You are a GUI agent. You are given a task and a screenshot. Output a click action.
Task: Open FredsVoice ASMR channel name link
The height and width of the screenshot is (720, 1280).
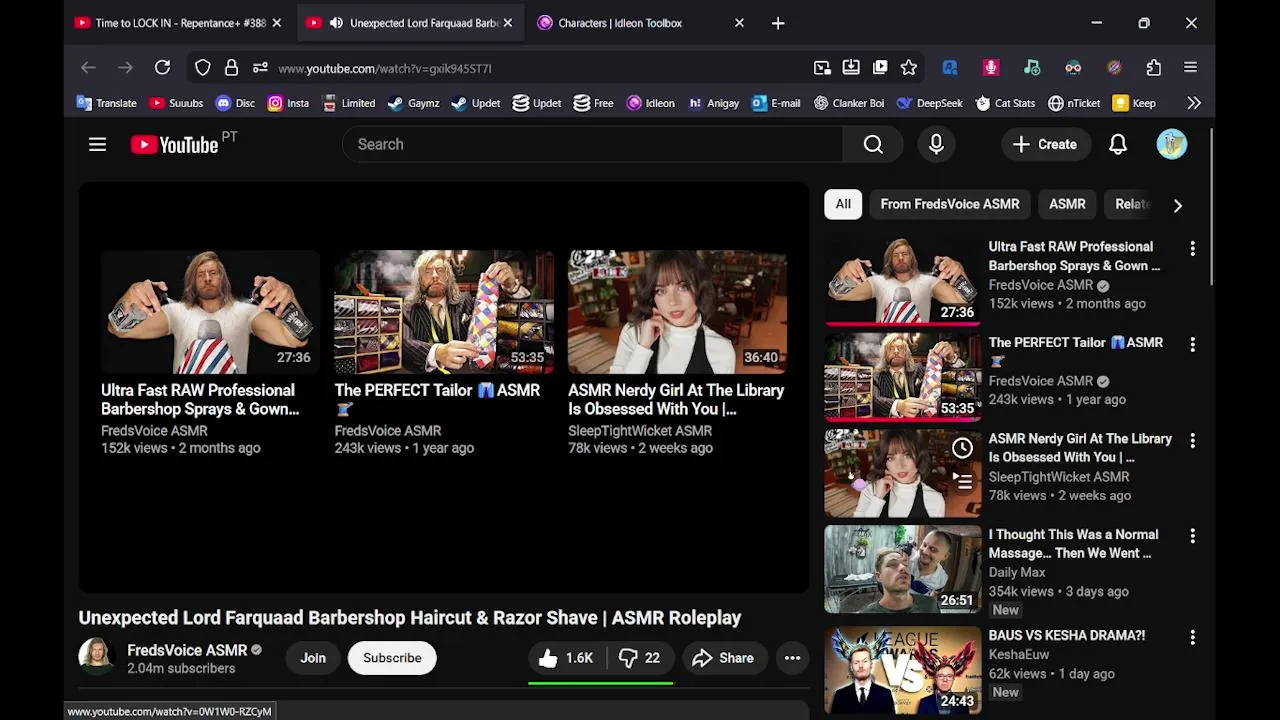[187, 650]
